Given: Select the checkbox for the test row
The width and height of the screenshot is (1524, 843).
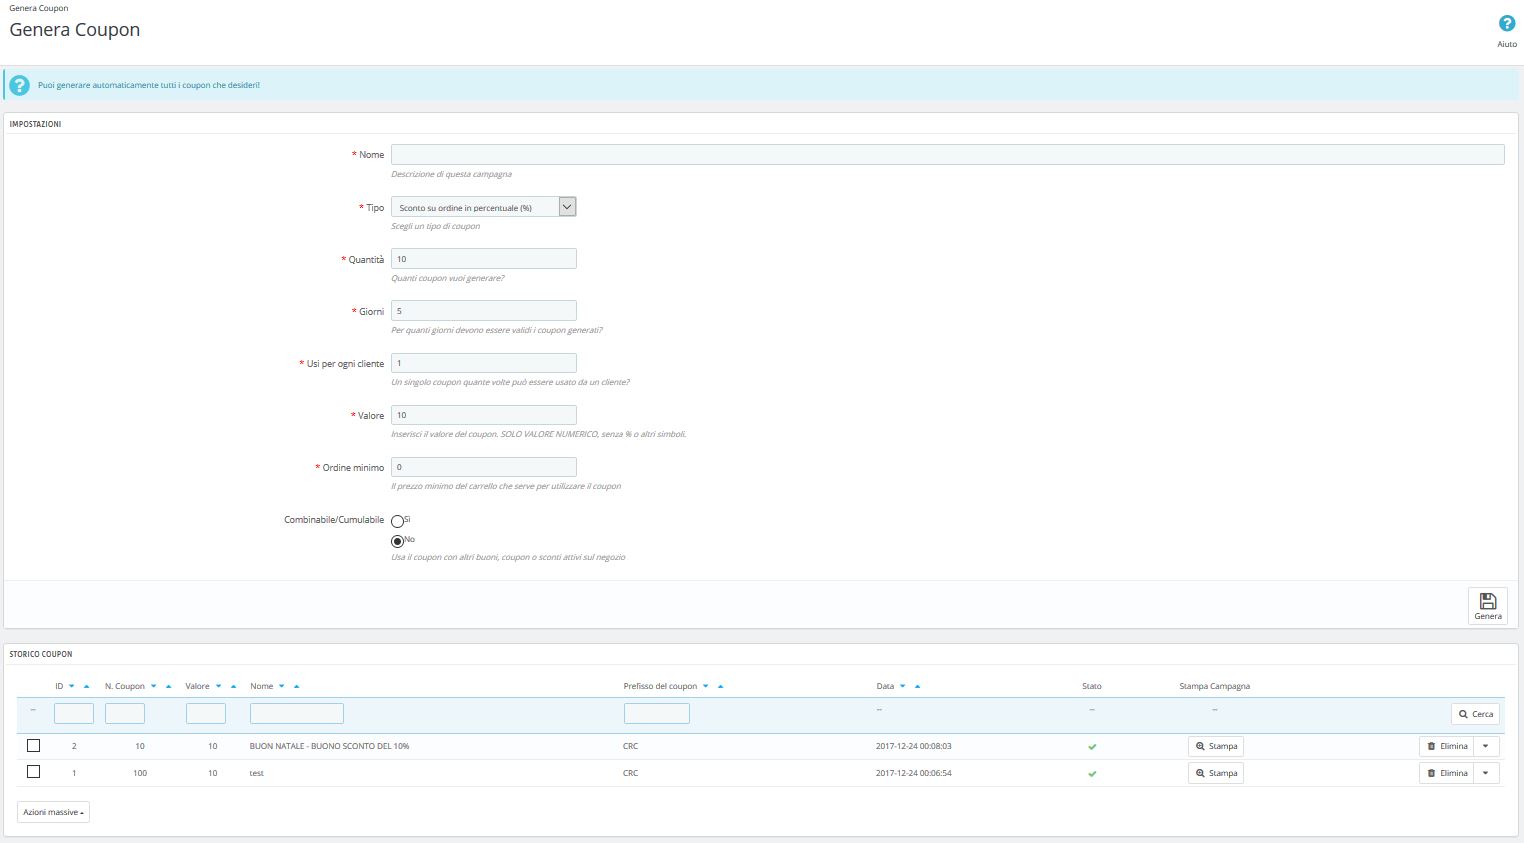Looking at the screenshot, I should tap(34, 772).
